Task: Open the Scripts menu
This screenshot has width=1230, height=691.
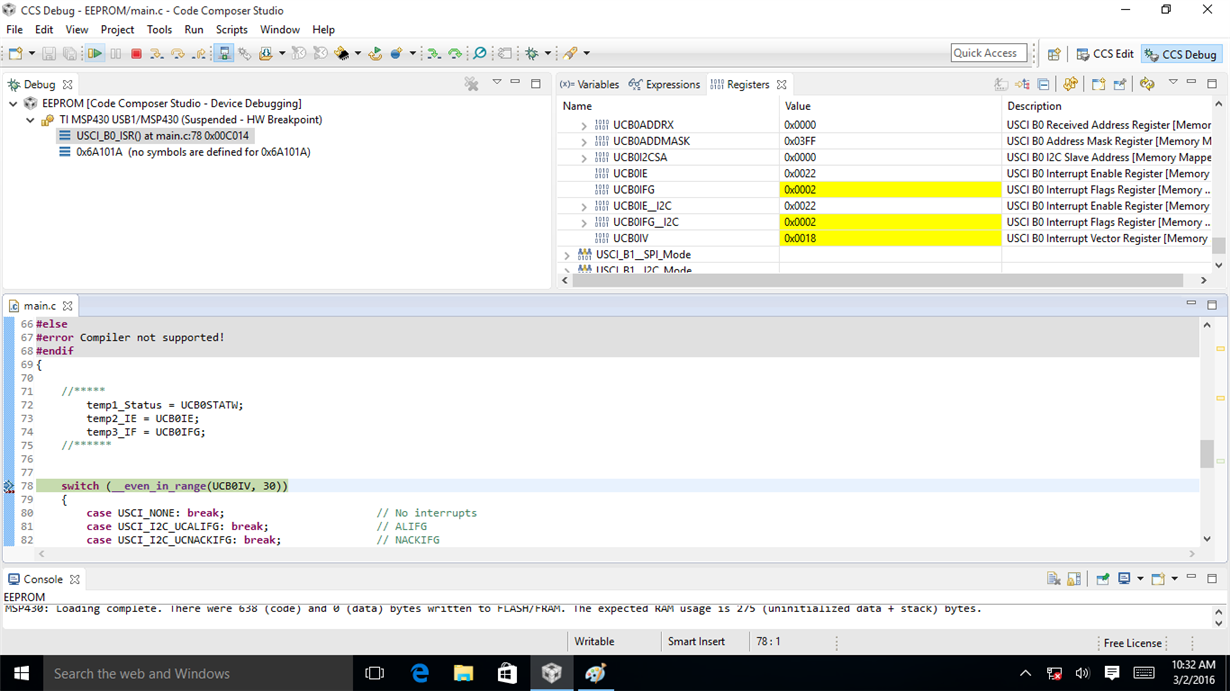Action: [x=231, y=29]
